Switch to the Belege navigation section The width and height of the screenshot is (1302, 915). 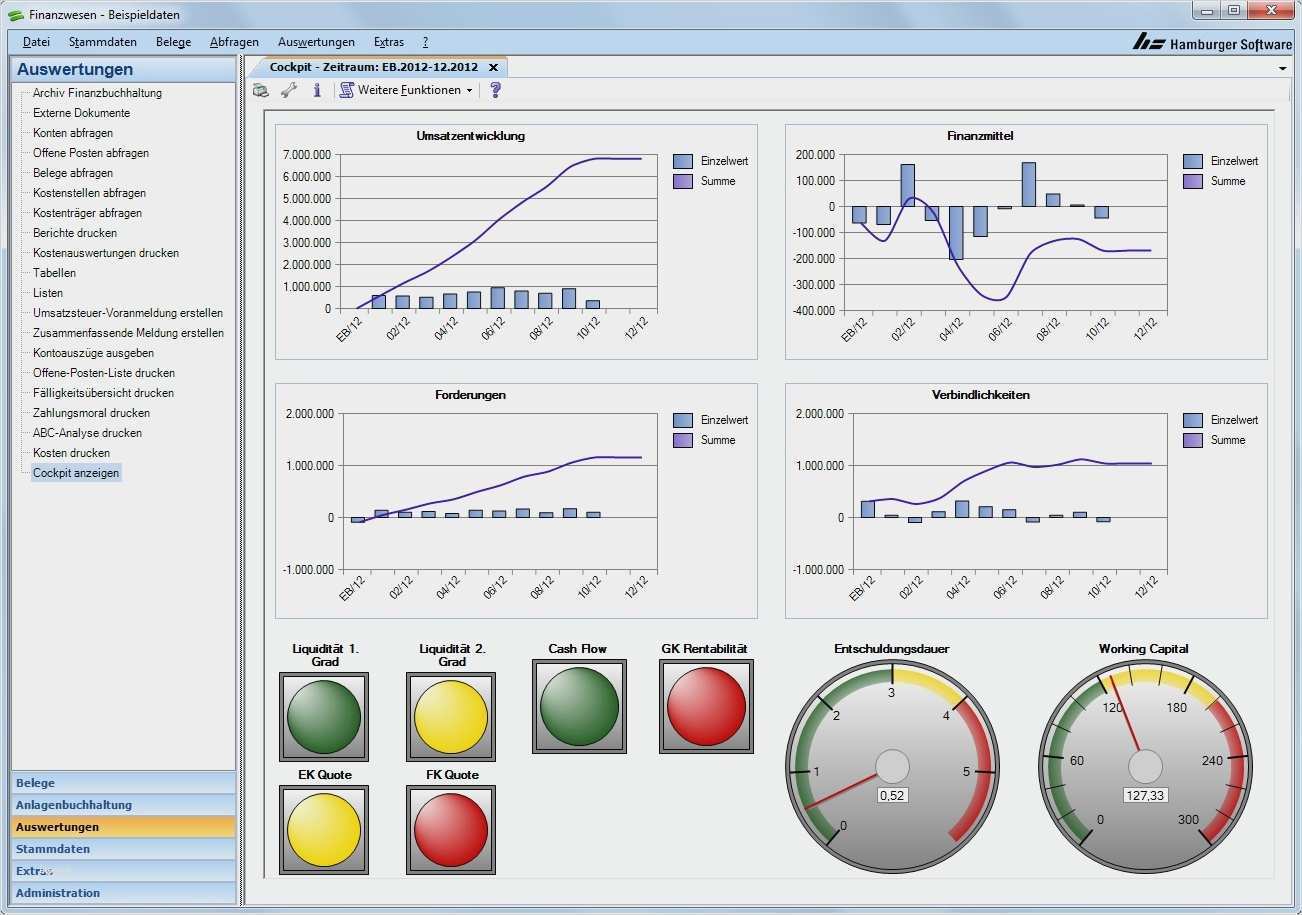pyautogui.click(x=124, y=783)
